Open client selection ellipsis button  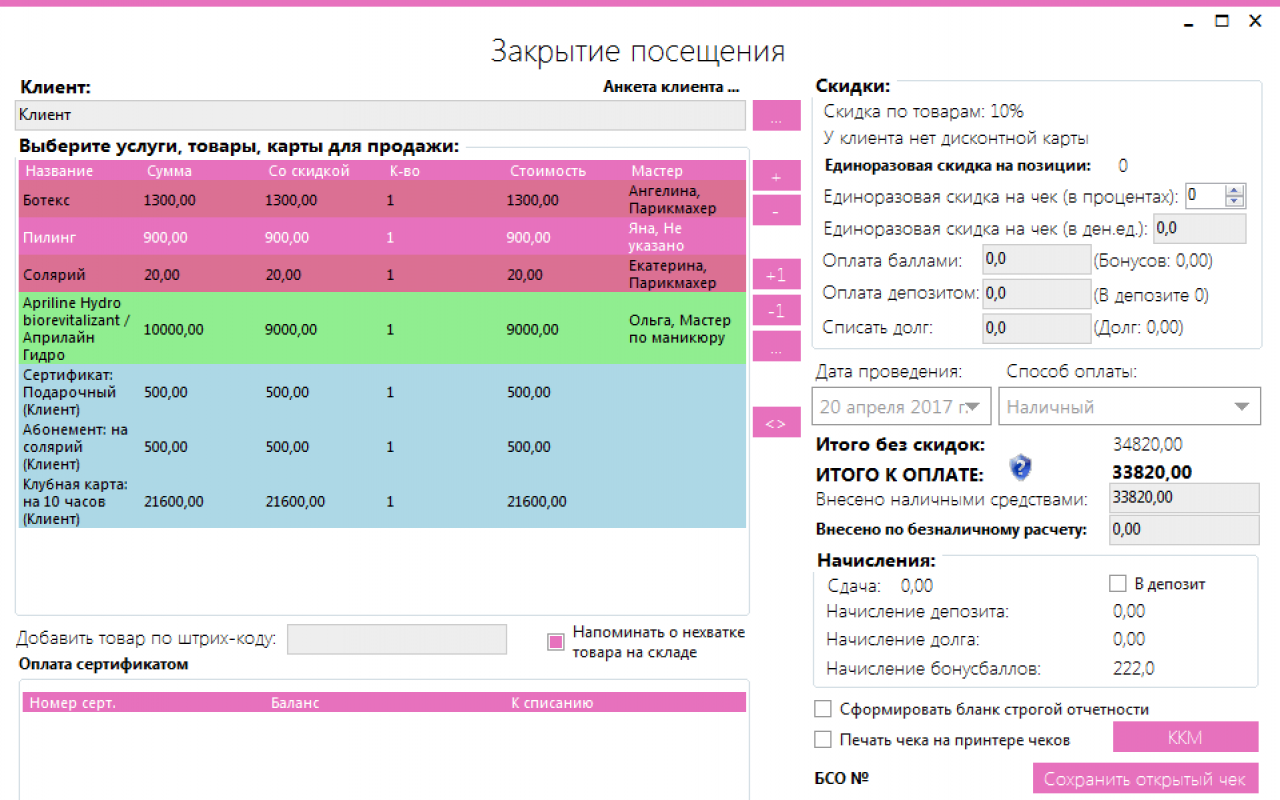(x=777, y=115)
